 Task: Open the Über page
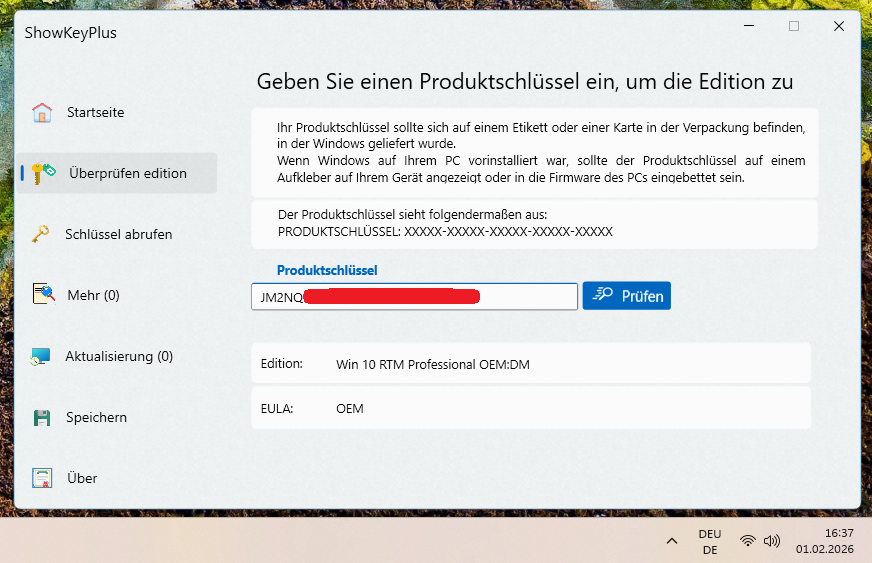[x=117, y=478]
